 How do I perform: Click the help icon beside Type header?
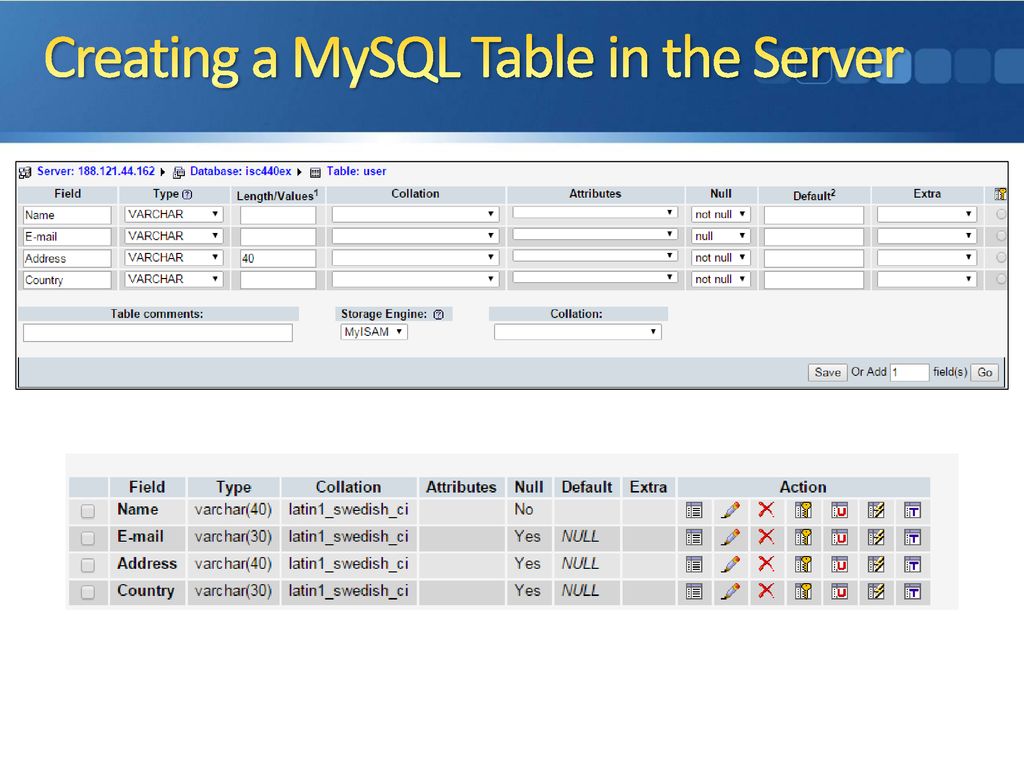187,195
